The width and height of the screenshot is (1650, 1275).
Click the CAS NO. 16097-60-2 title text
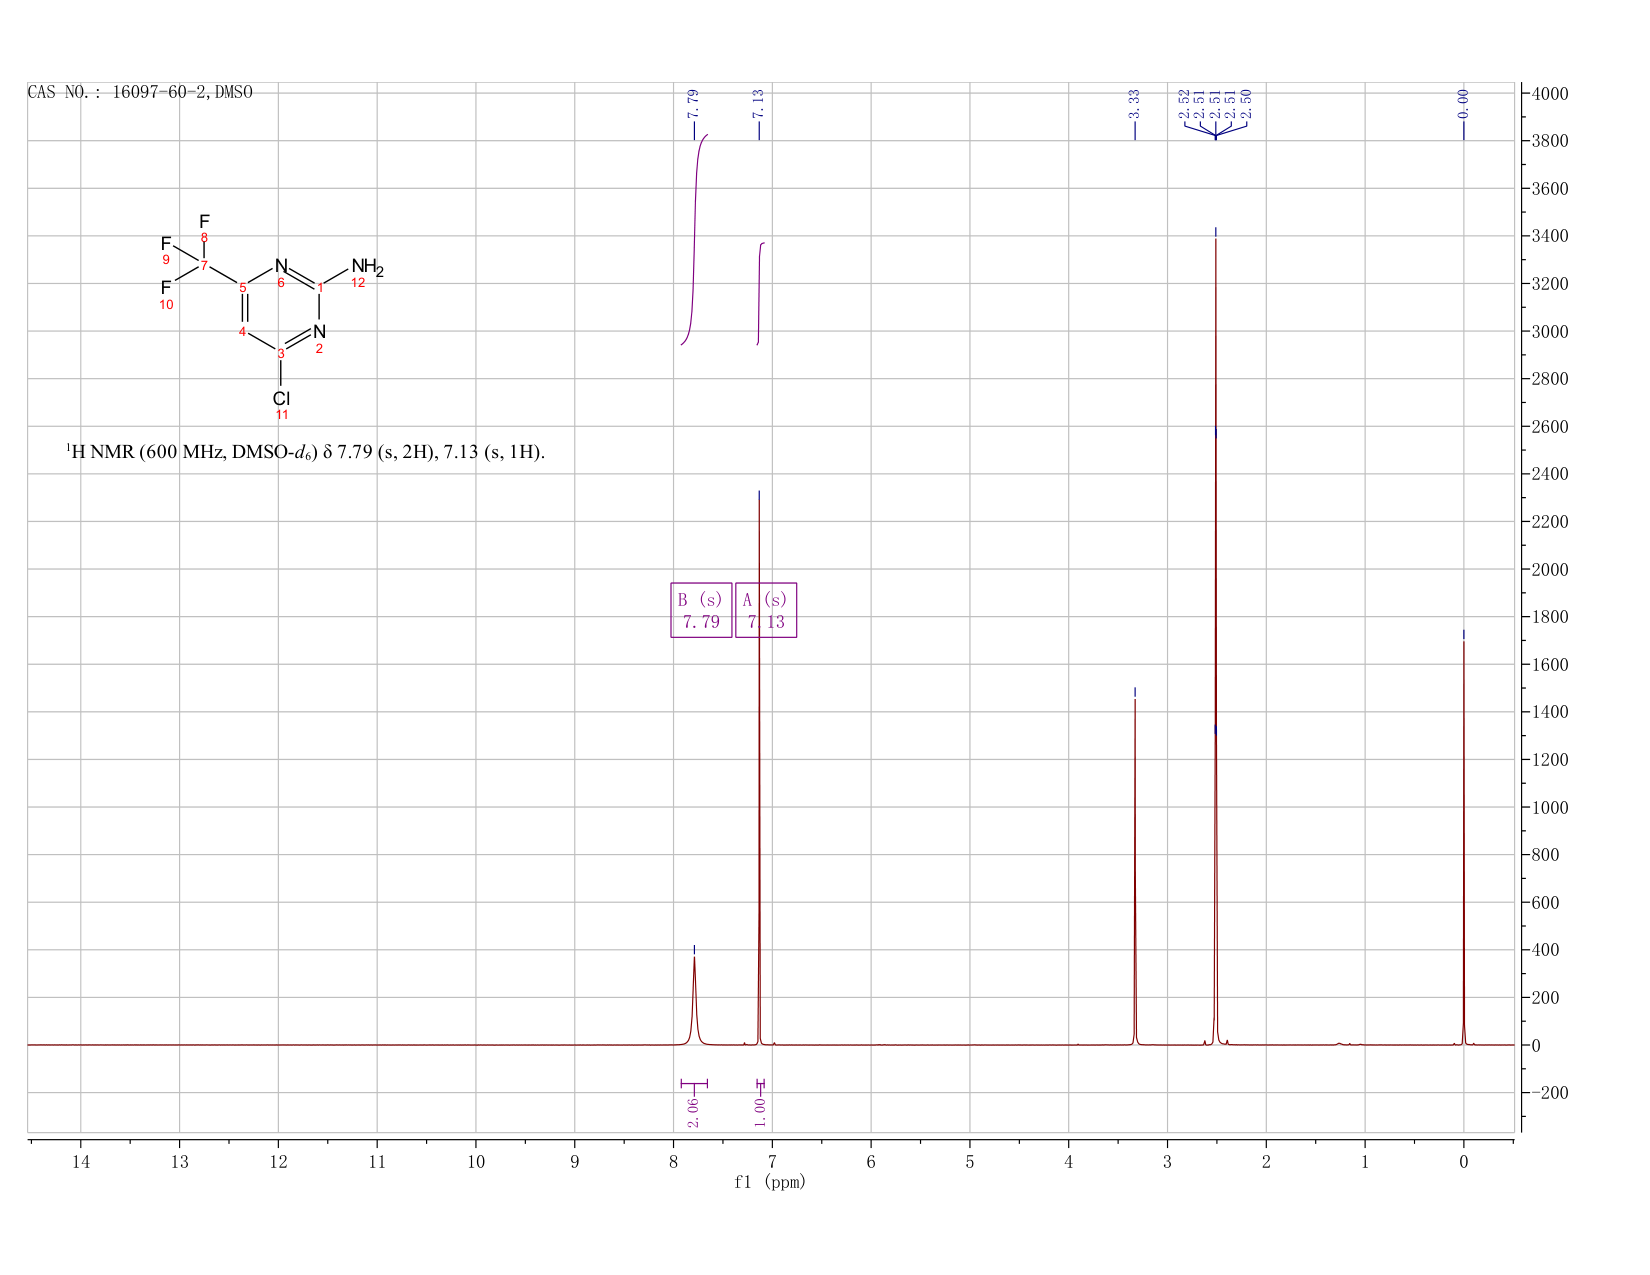coord(140,92)
